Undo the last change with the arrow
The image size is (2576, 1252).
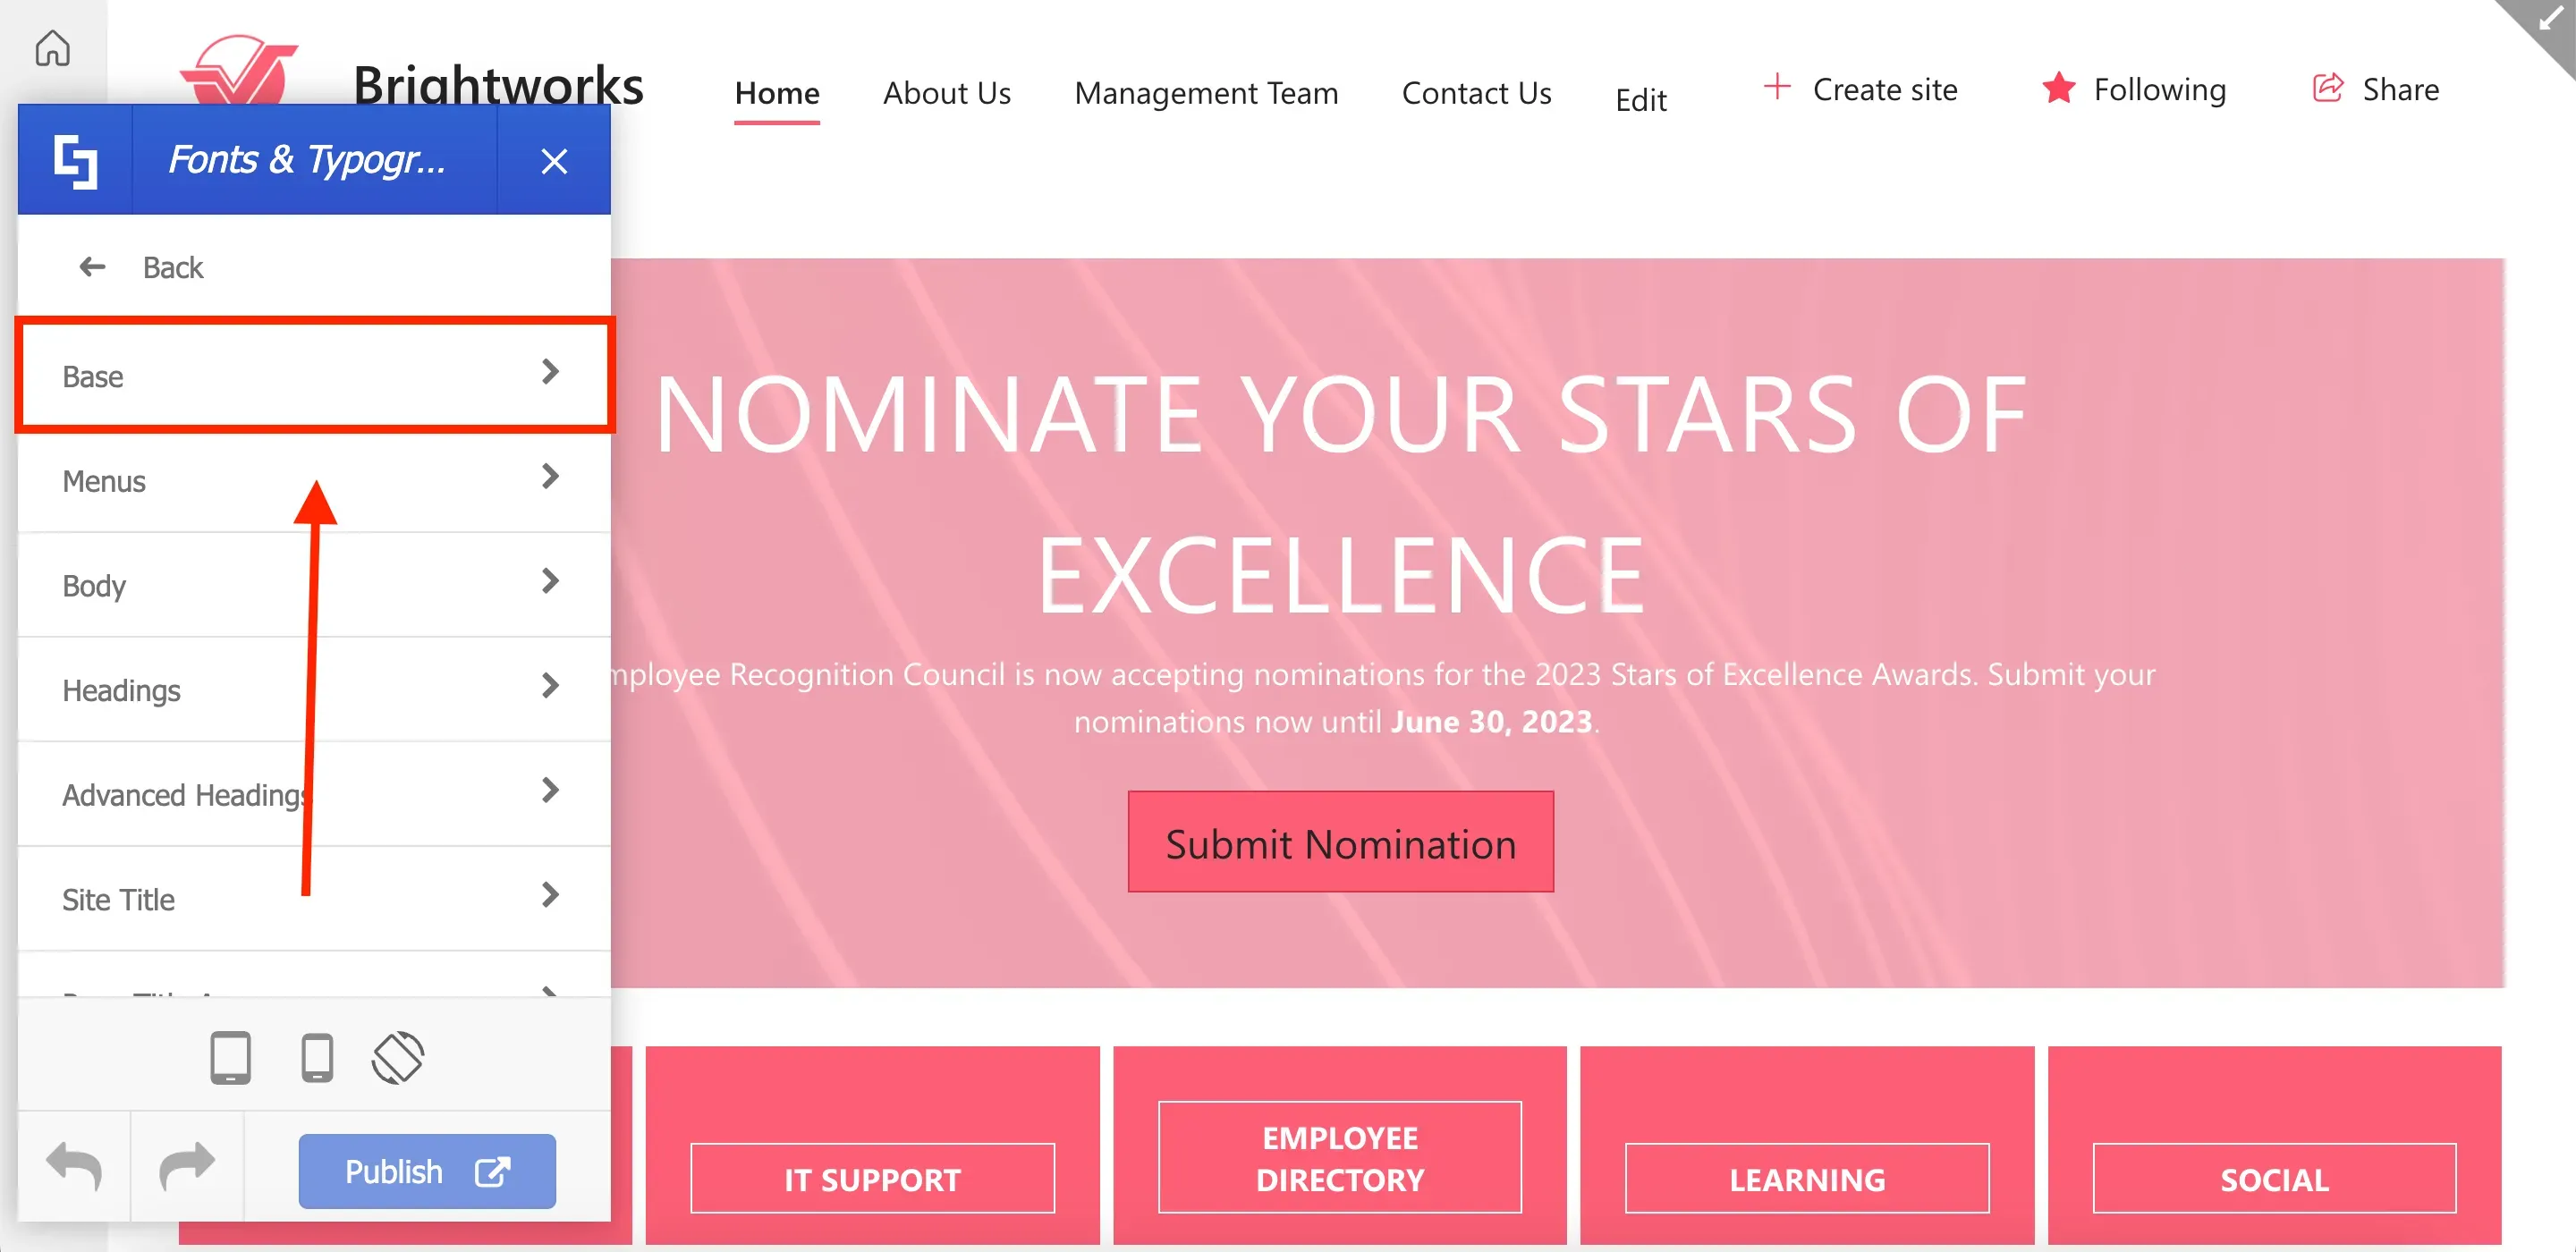[x=74, y=1166]
